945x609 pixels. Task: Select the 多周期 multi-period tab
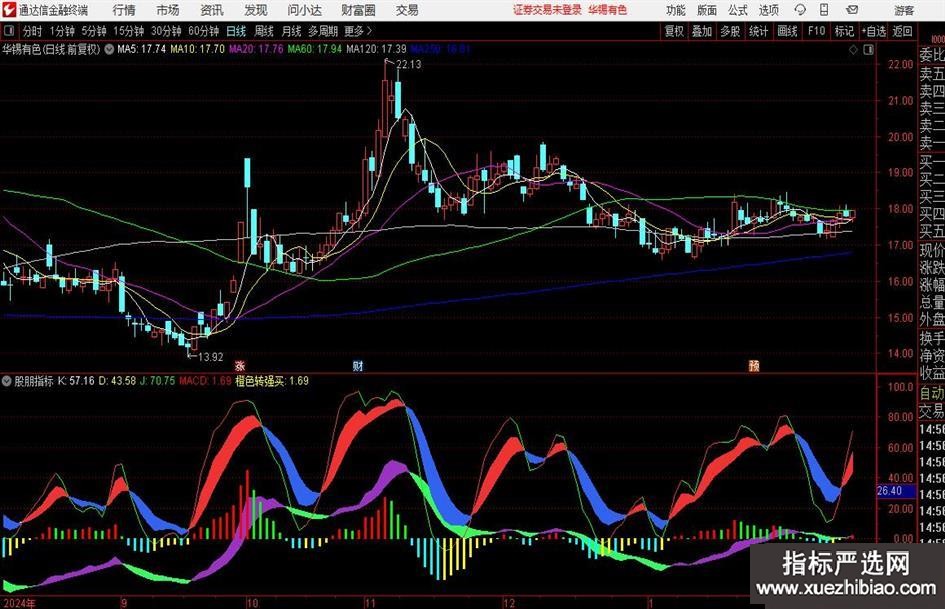click(x=323, y=31)
